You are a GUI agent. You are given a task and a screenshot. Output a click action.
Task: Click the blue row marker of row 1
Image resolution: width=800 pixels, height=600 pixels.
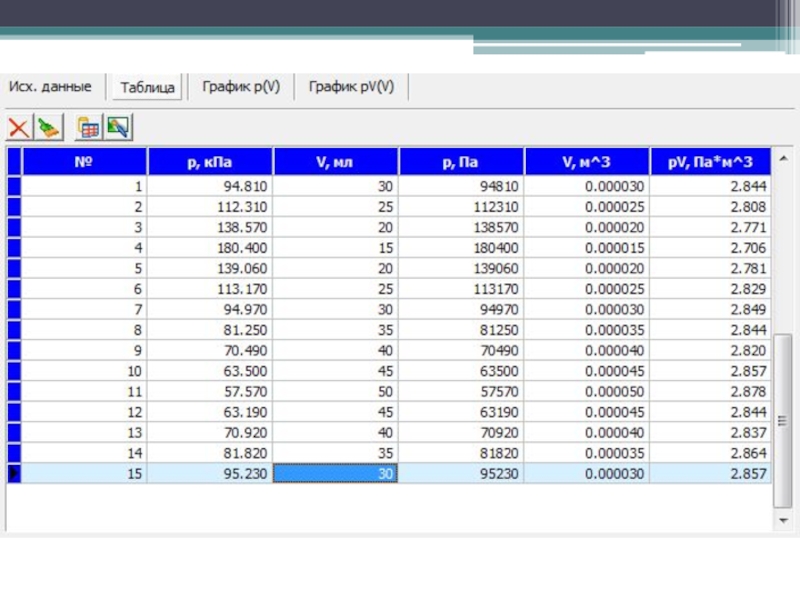click(x=14, y=186)
